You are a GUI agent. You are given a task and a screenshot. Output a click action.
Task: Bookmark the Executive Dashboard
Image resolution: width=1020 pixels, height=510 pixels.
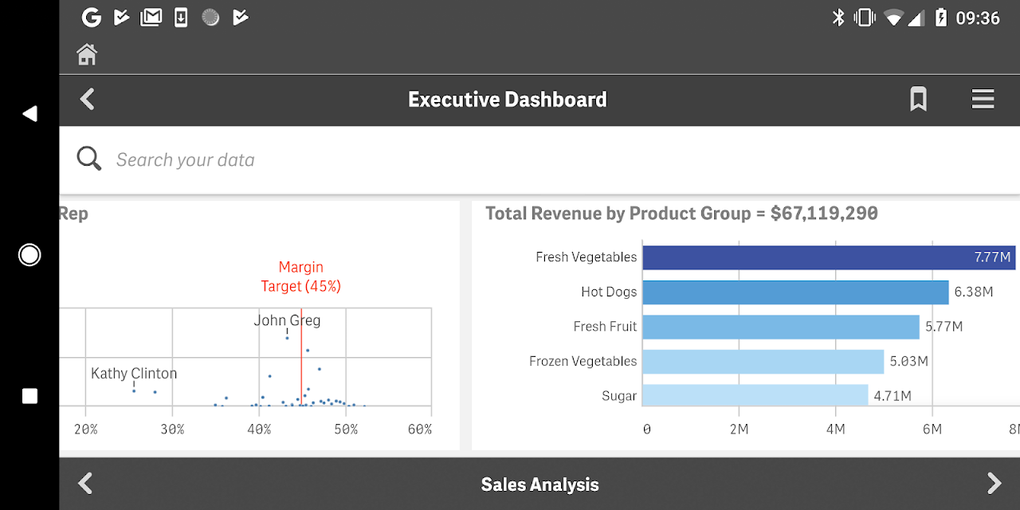tap(918, 99)
